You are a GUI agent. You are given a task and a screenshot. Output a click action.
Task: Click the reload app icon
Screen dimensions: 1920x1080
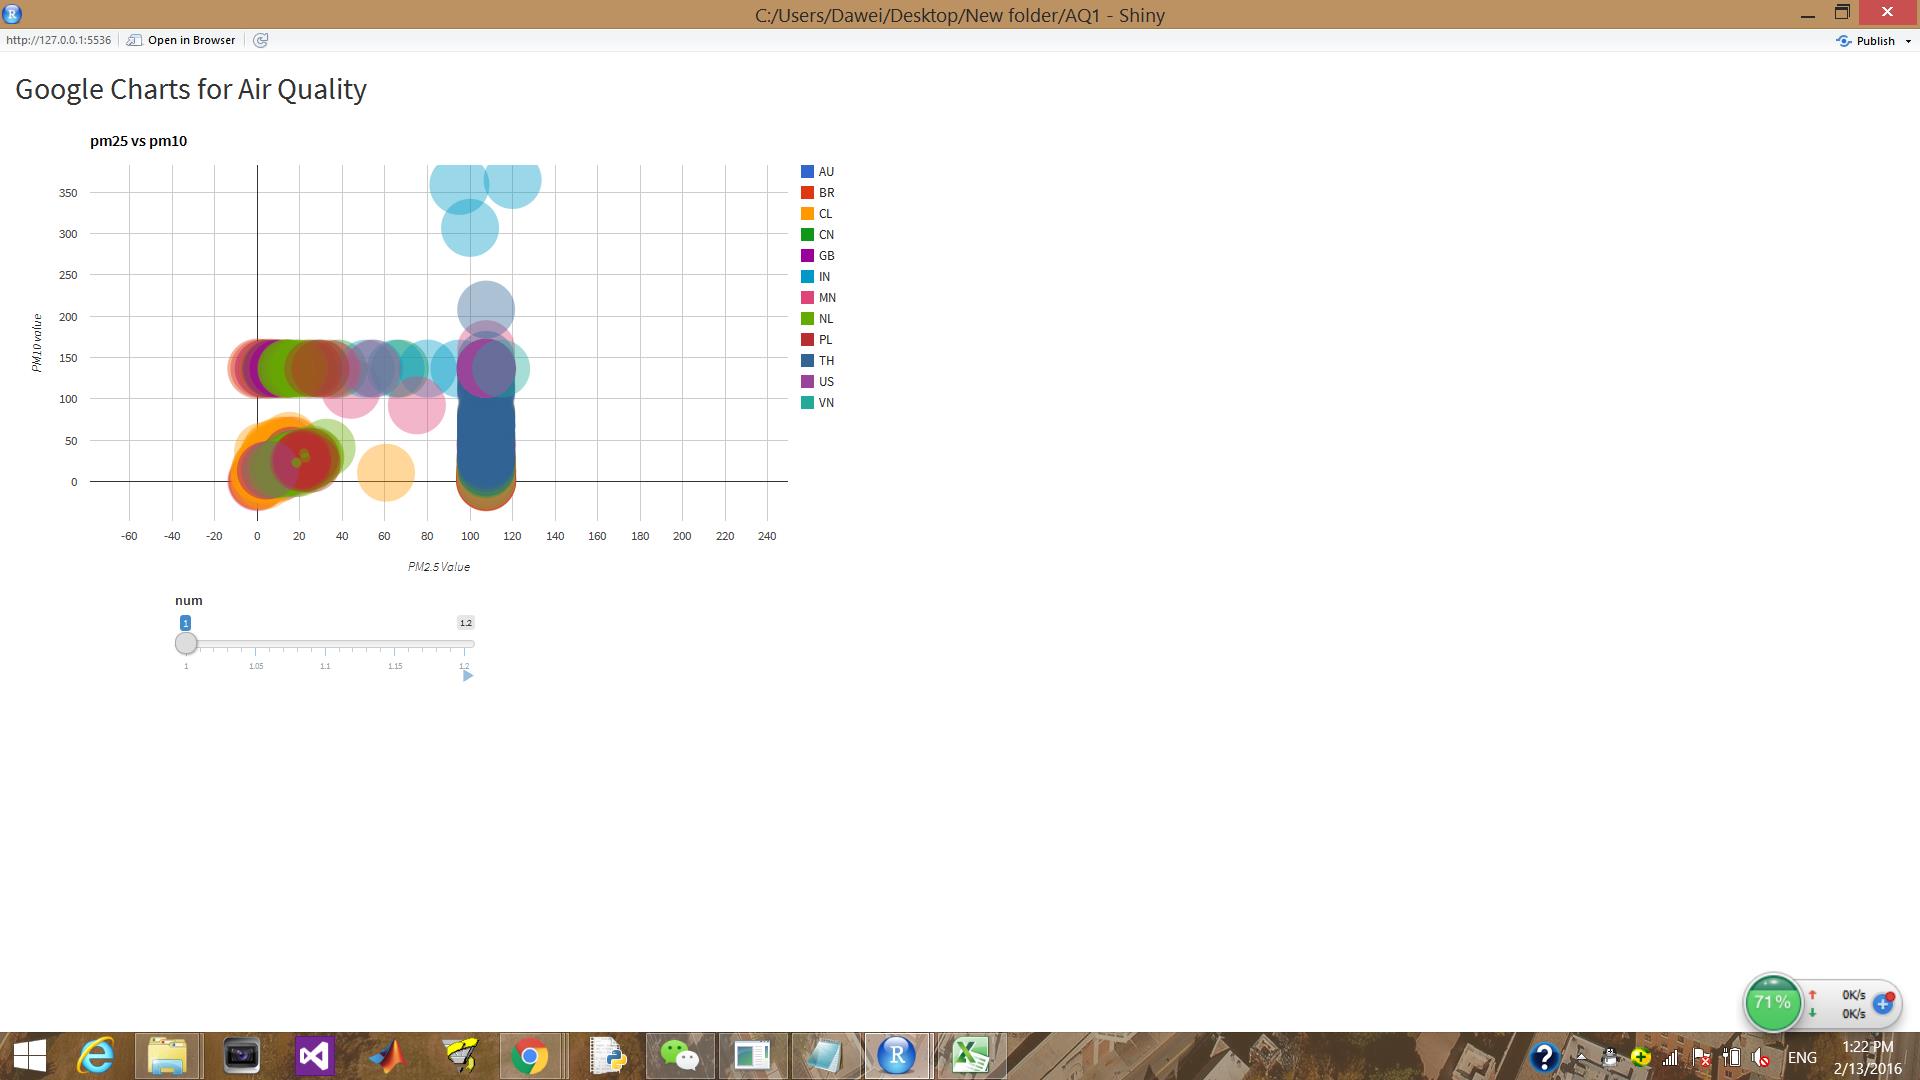tap(261, 40)
